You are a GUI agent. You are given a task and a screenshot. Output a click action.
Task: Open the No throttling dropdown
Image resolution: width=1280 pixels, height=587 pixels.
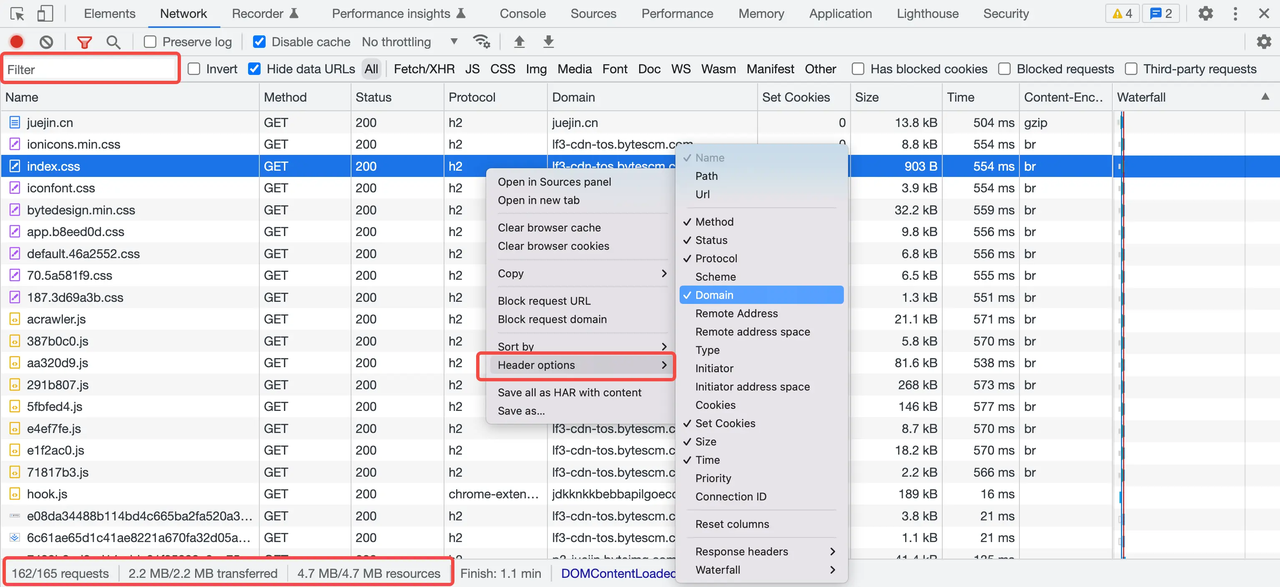coord(410,42)
